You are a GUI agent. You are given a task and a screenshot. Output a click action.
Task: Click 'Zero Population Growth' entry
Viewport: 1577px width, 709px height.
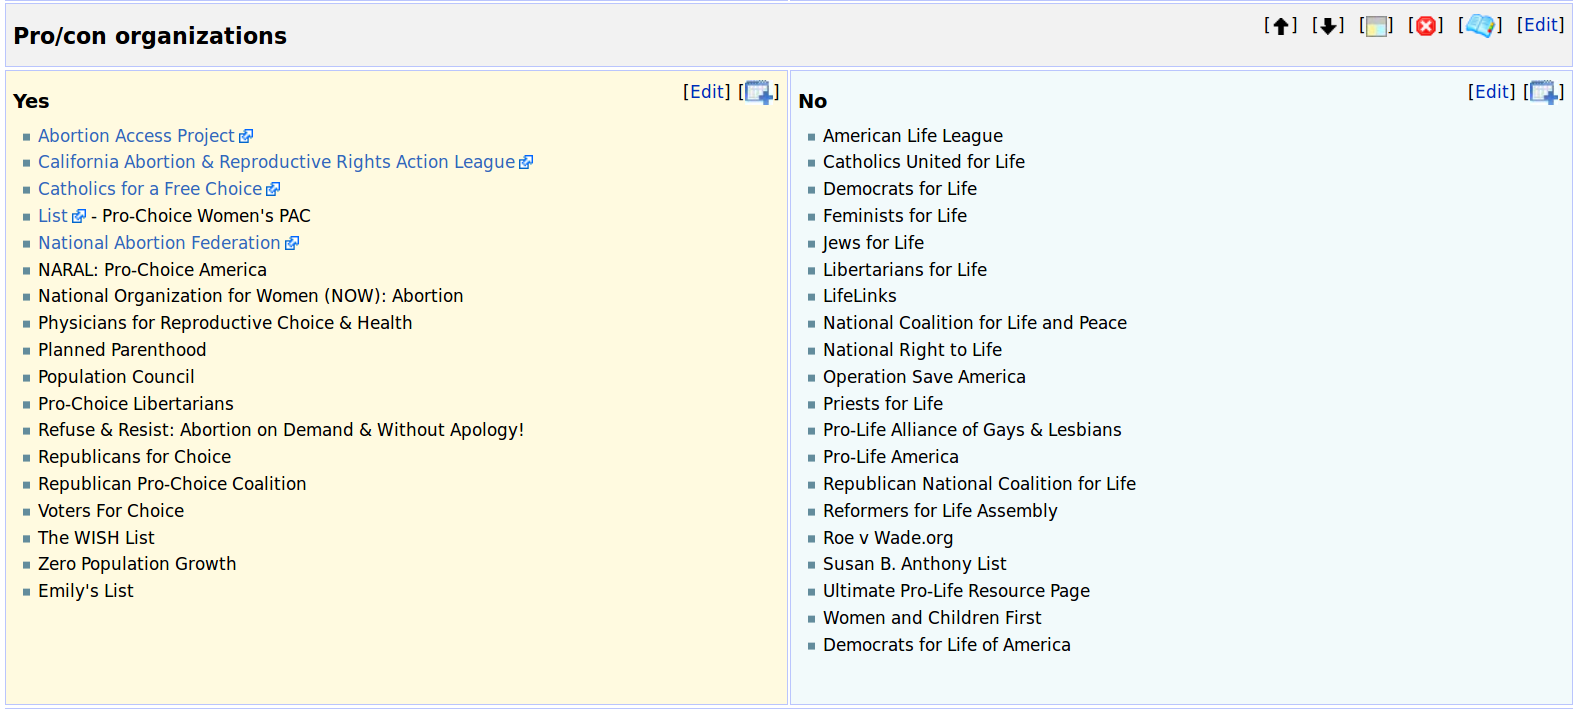[x=137, y=564]
